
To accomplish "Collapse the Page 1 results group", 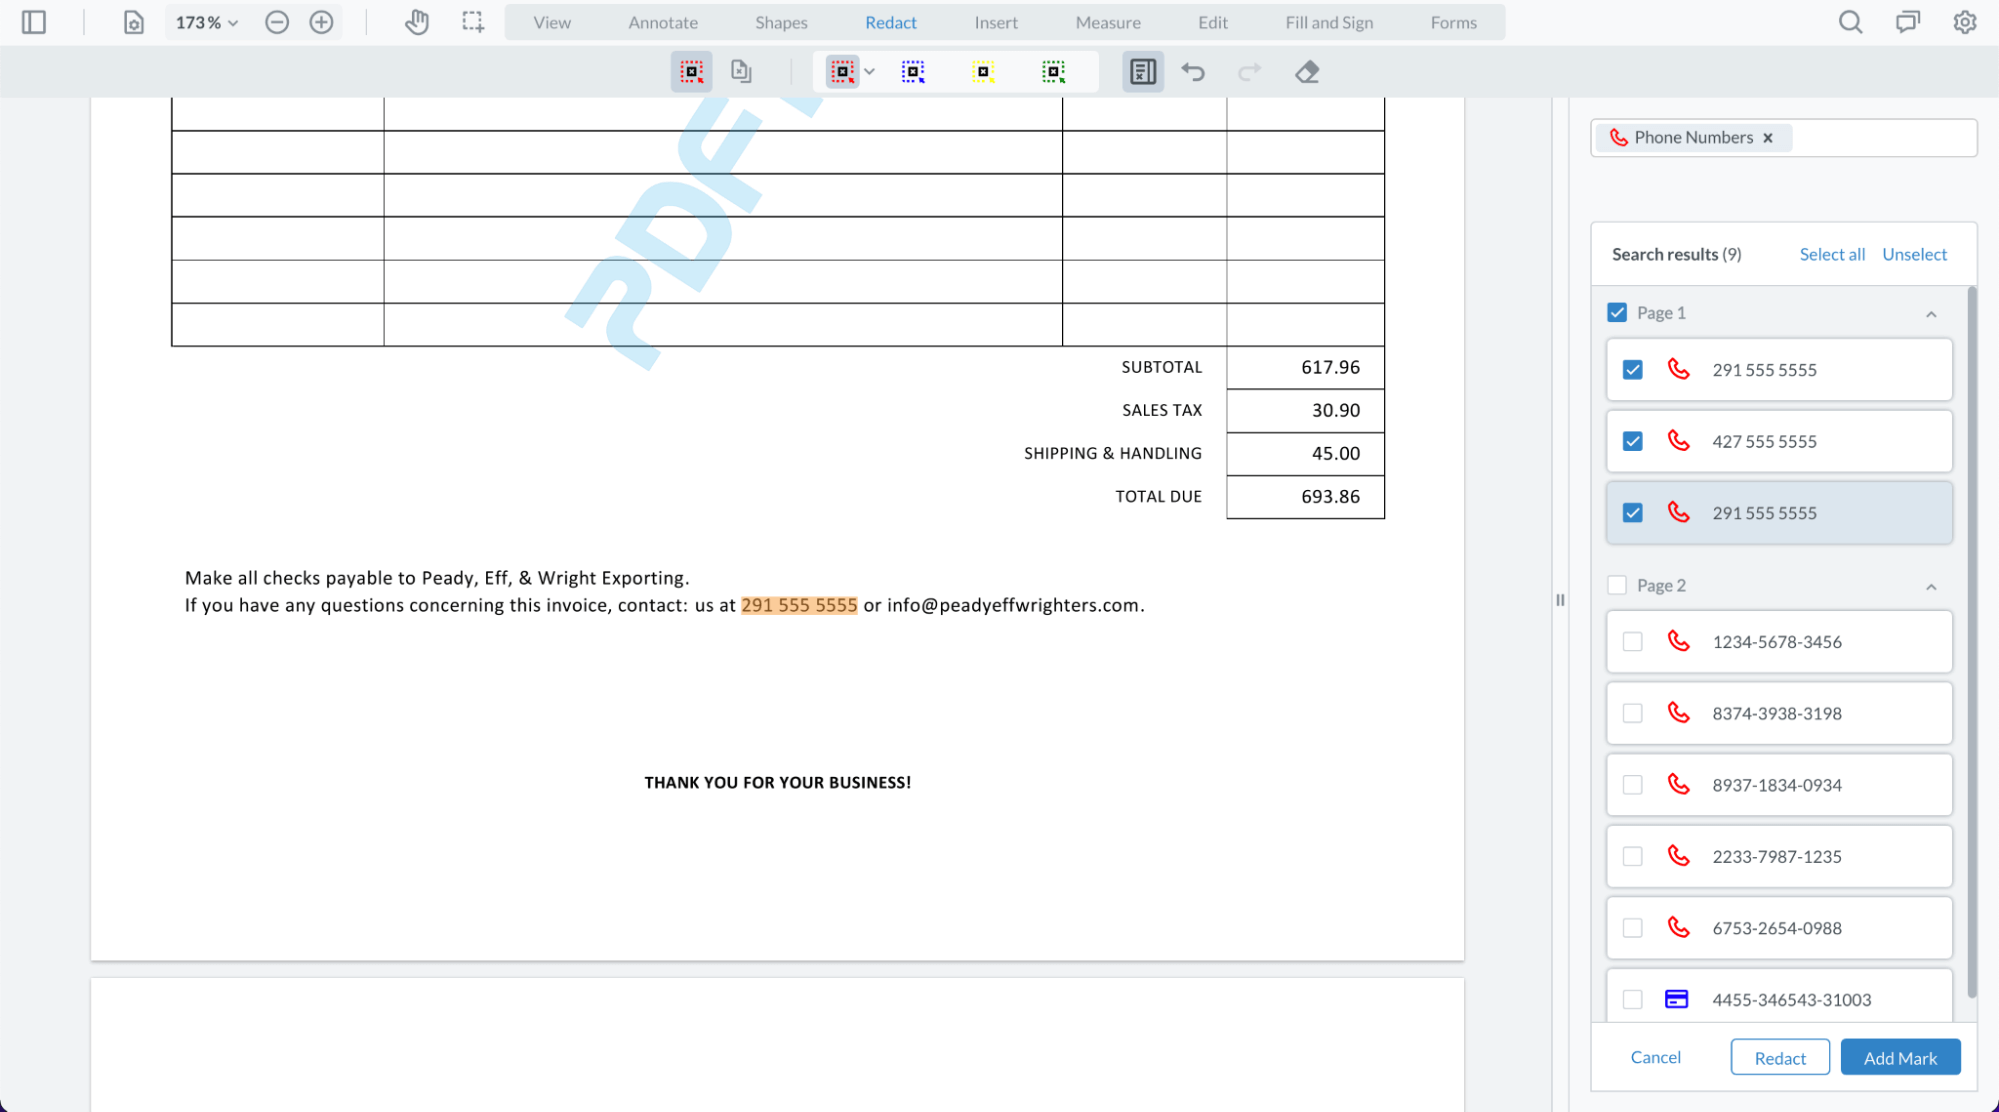I will pyautogui.click(x=1931, y=314).
